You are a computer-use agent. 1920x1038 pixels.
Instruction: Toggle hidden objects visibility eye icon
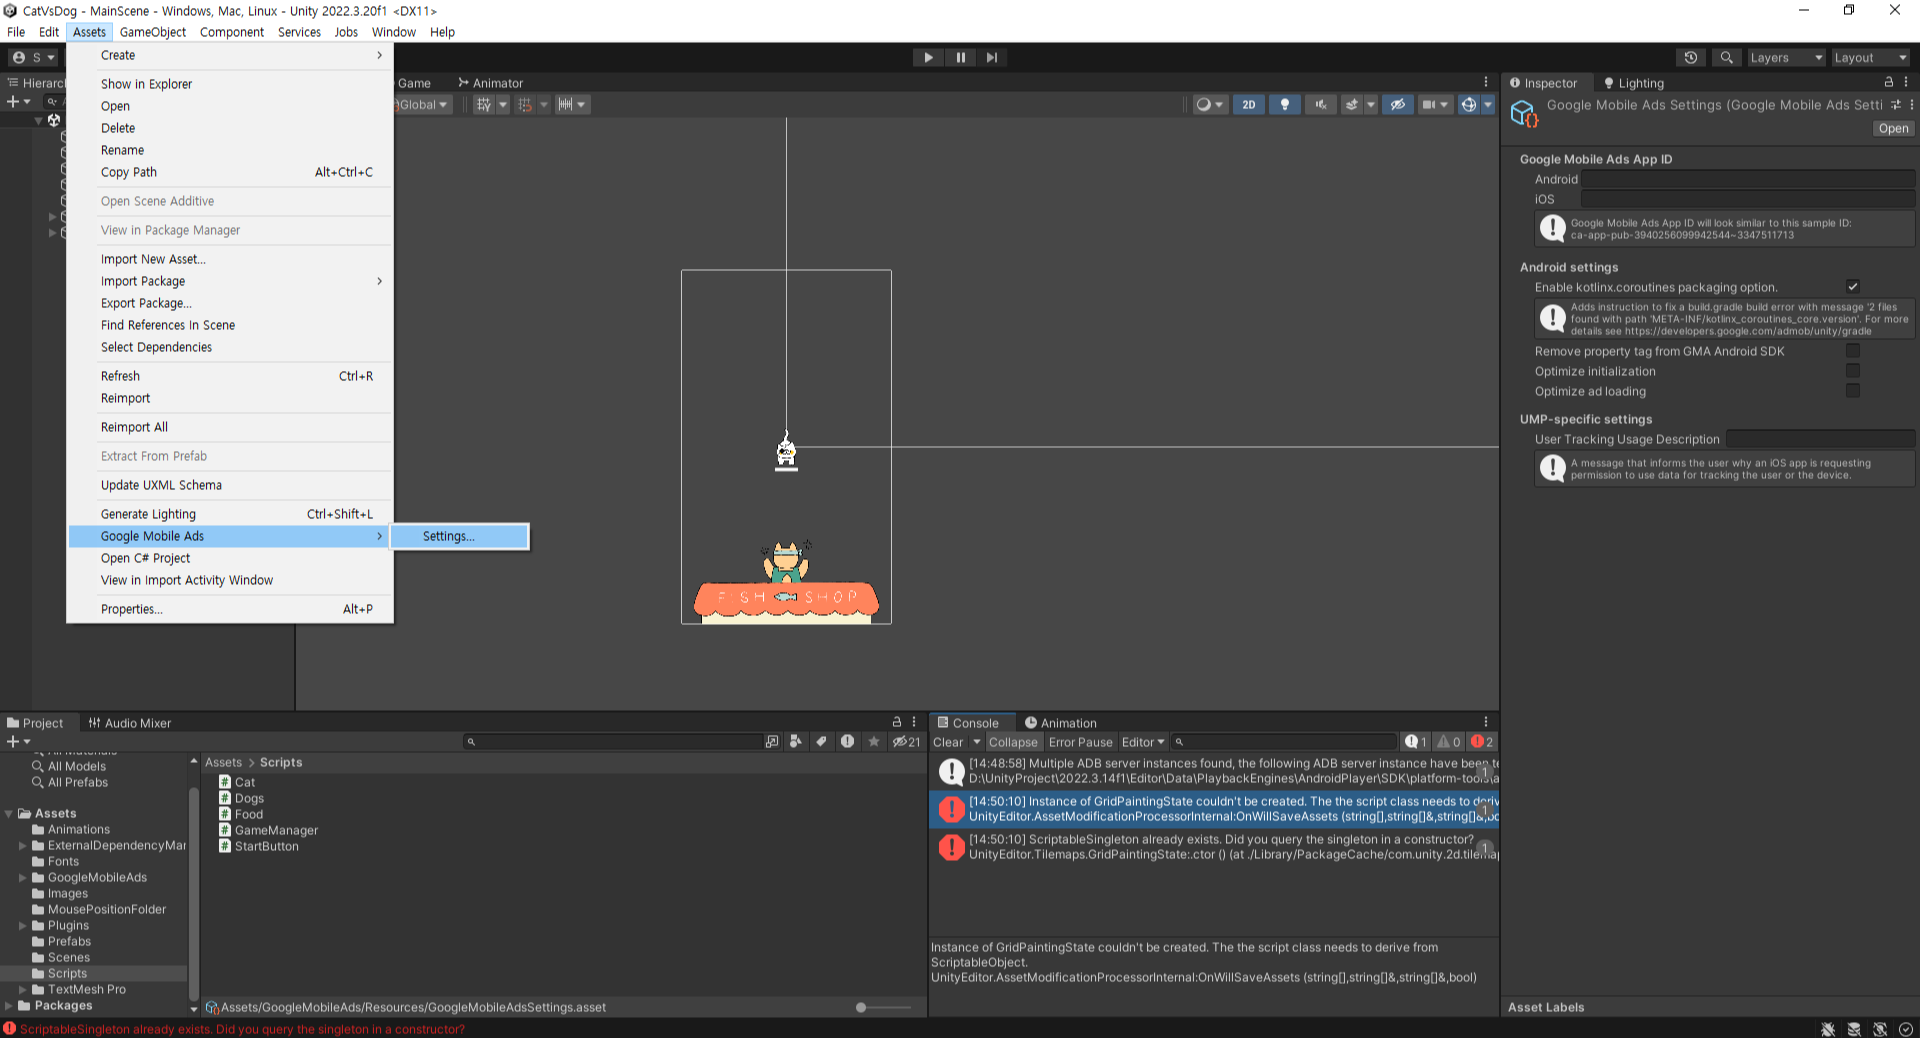click(1398, 104)
